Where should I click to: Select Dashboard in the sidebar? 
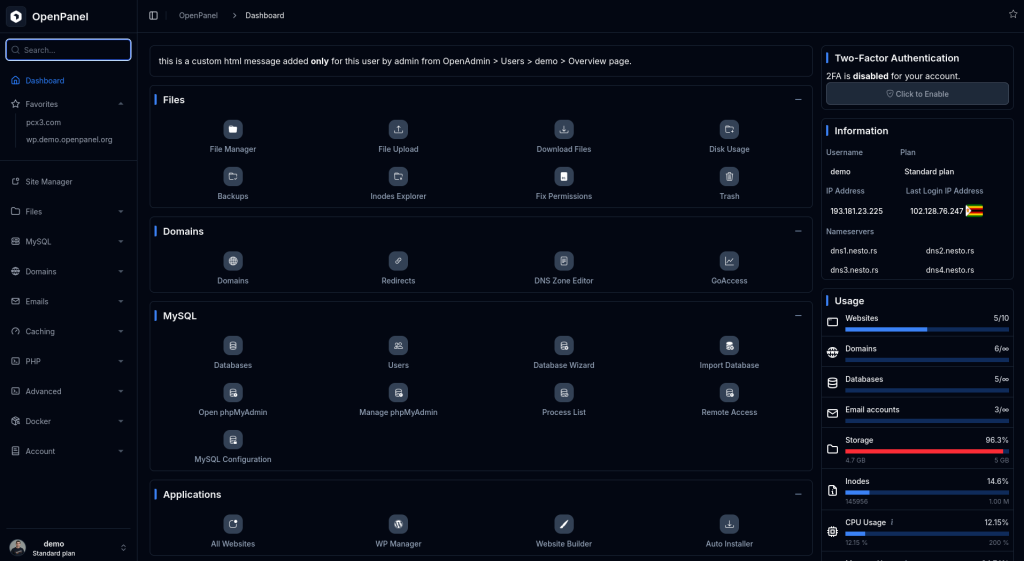click(44, 81)
